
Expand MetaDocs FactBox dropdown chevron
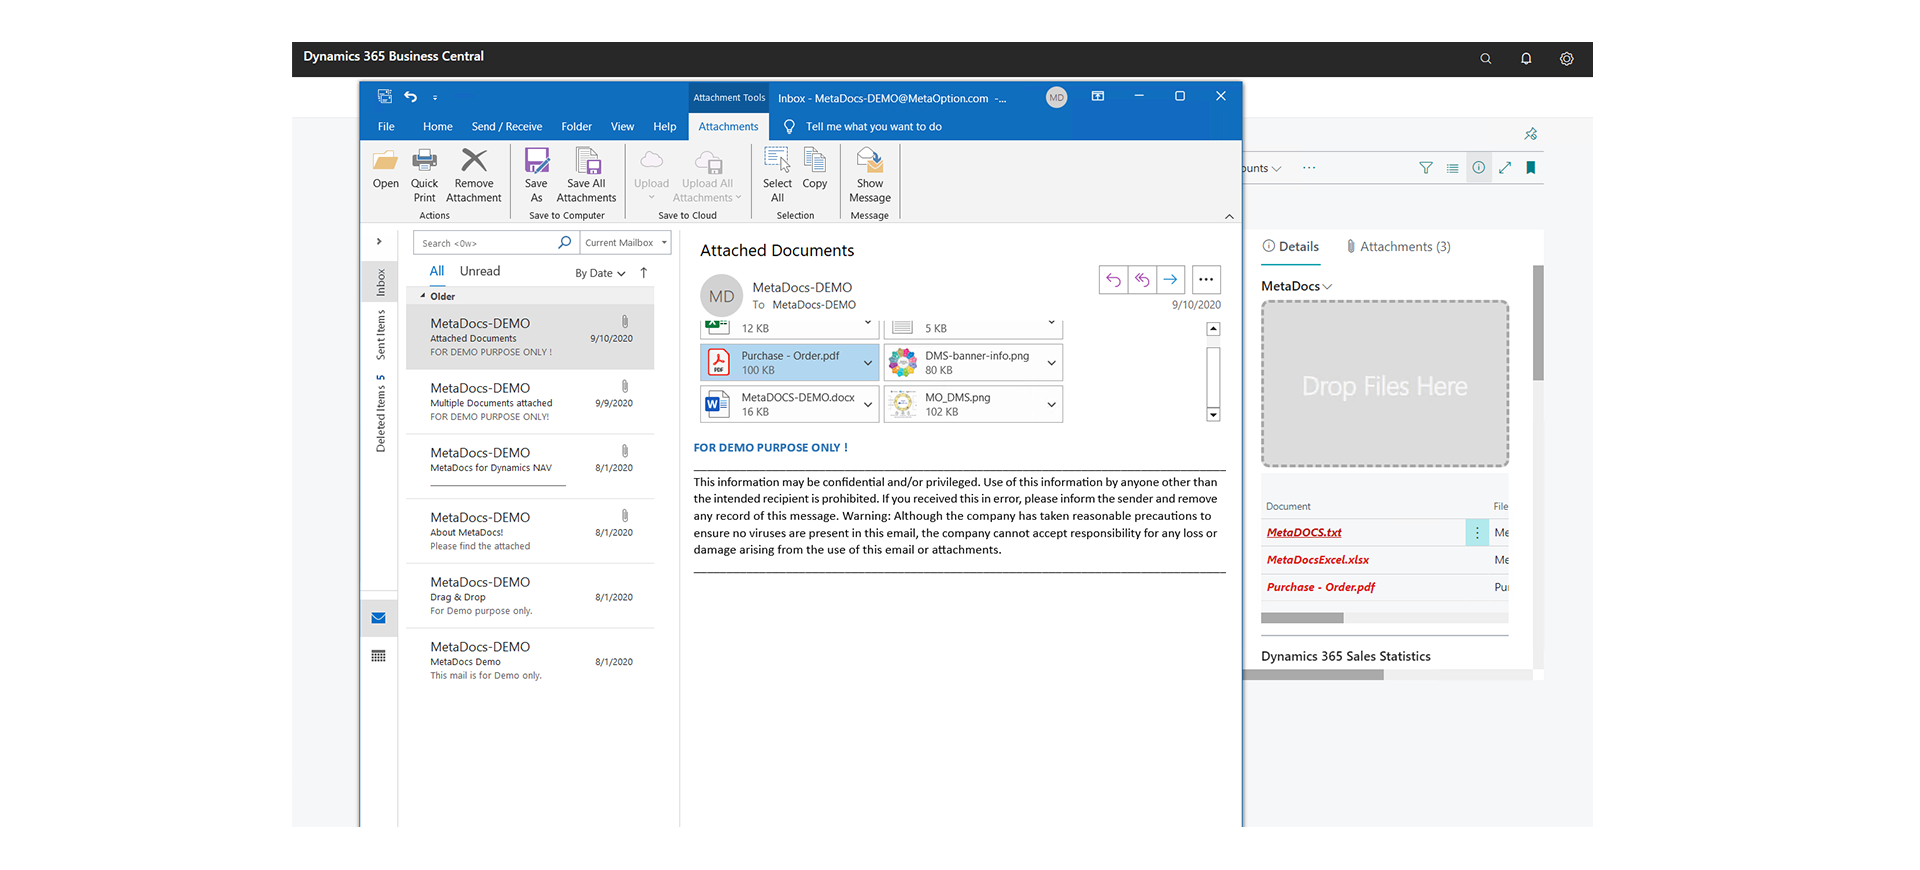pos(1328,287)
